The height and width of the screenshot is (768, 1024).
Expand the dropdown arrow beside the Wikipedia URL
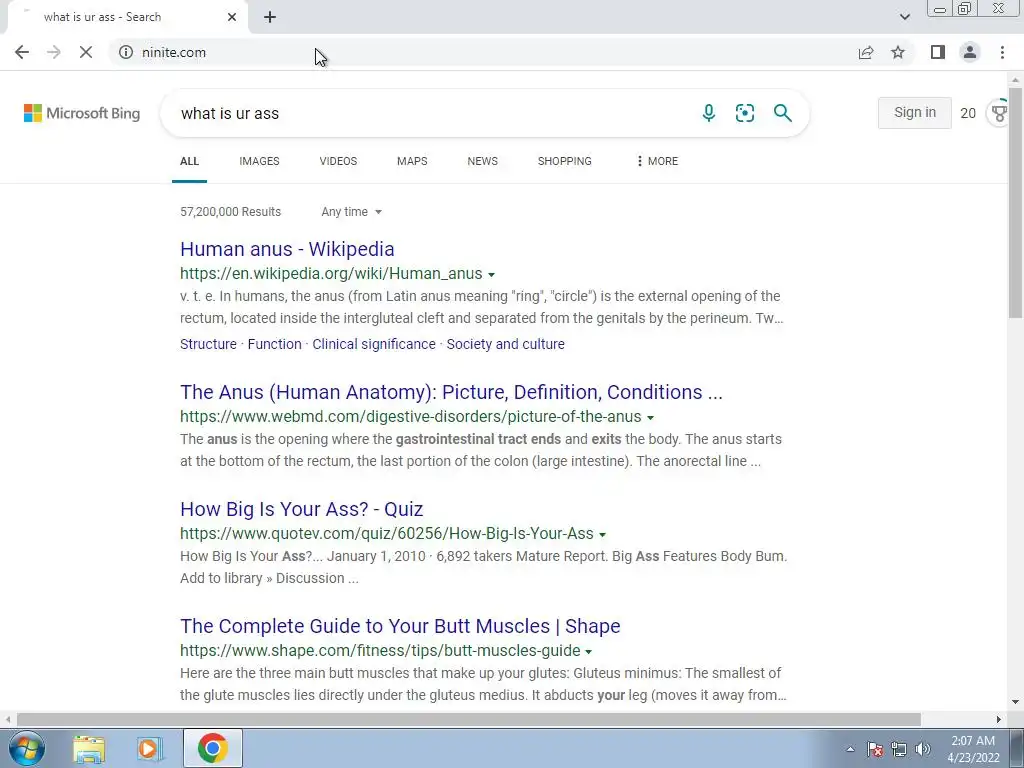pyautogui.click(x=492, y=275)
